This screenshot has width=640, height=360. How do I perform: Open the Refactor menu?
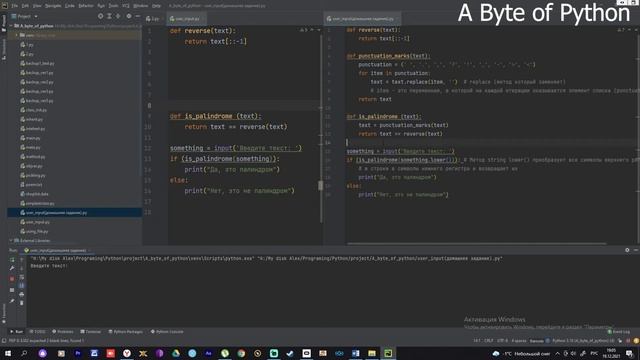pyautogui.click(x=86, y=6)
